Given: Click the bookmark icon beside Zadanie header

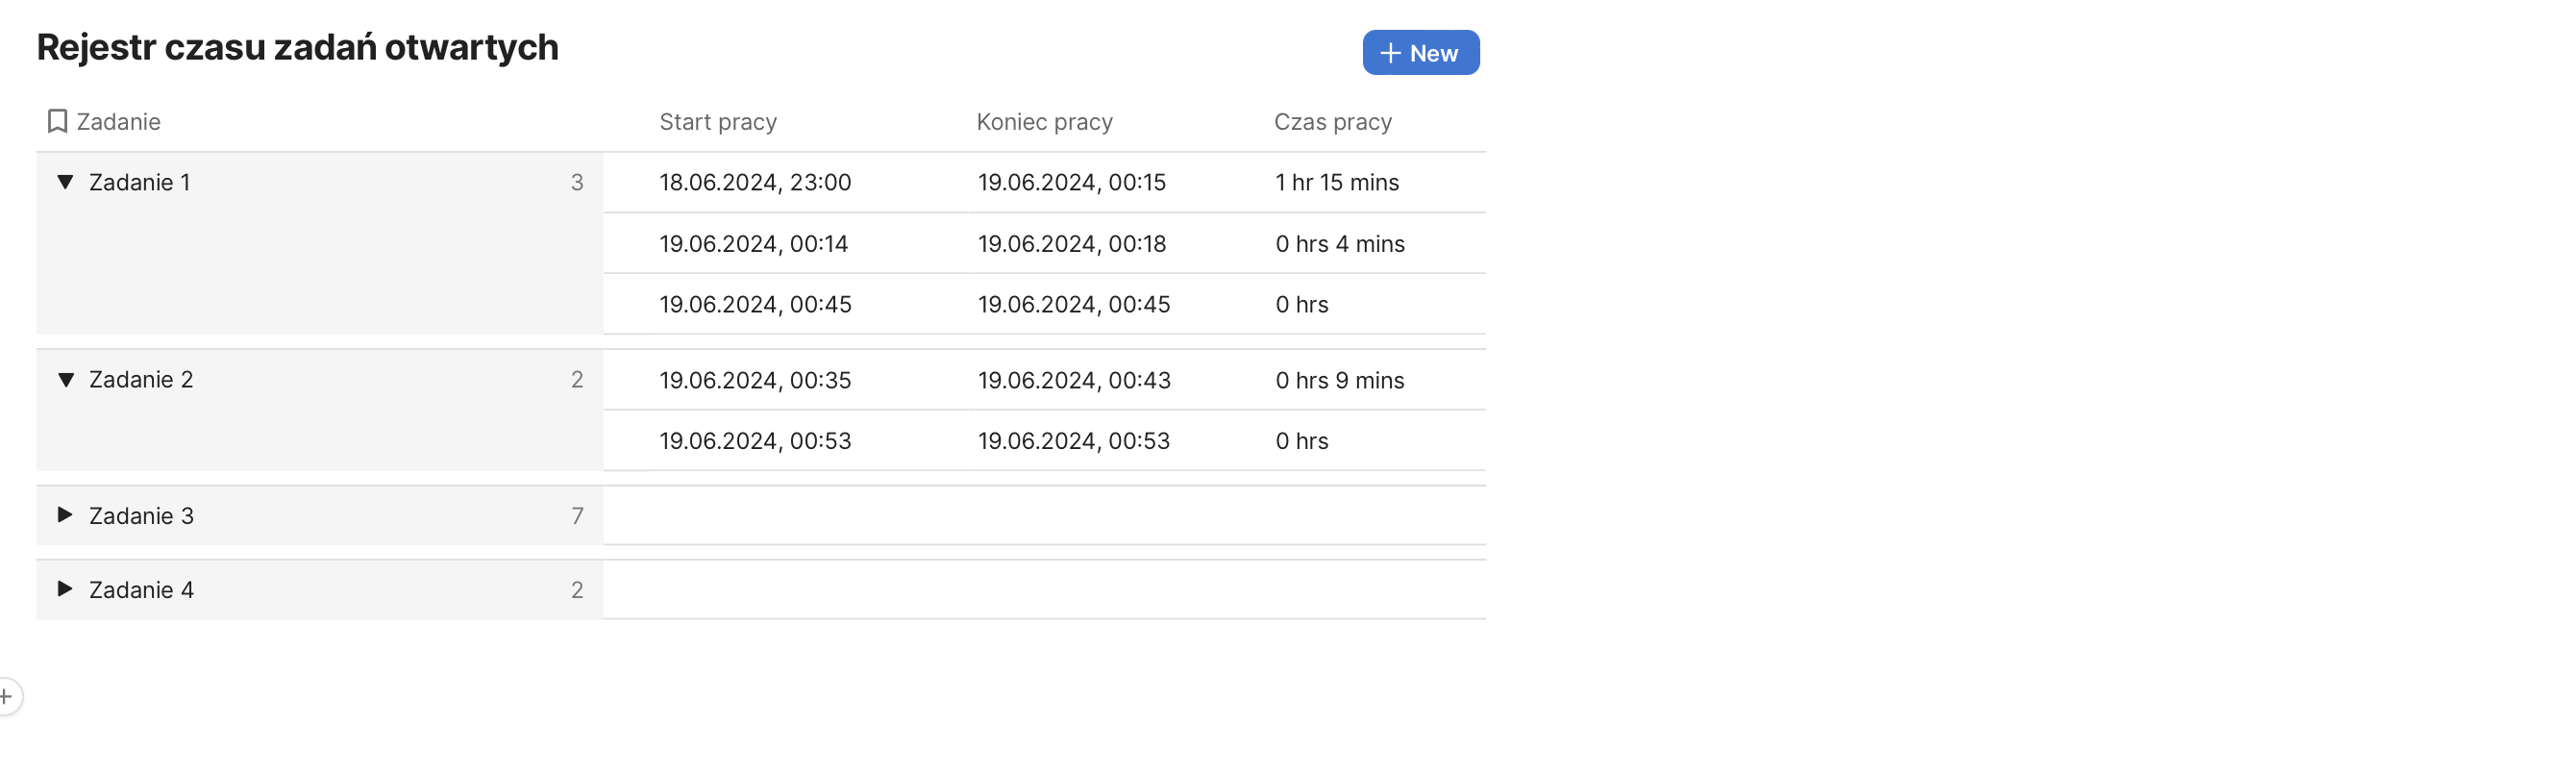Looking at the screenshot, I should pos(57,122).
